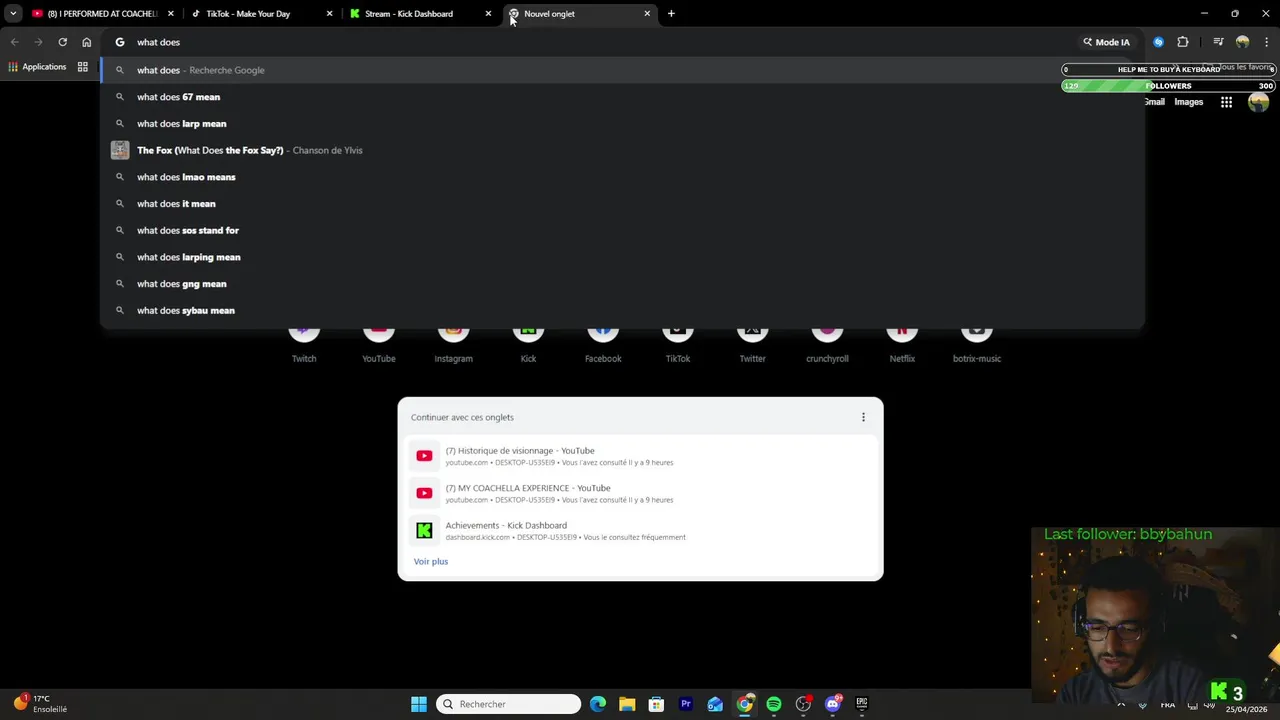
Task: Go back with the browser back arrow
Action: 14,42
